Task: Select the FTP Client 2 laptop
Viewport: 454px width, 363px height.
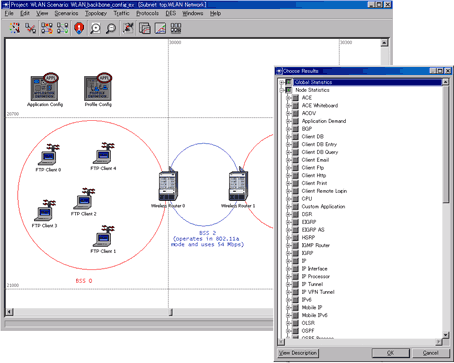Action: (x=84, y=199)
